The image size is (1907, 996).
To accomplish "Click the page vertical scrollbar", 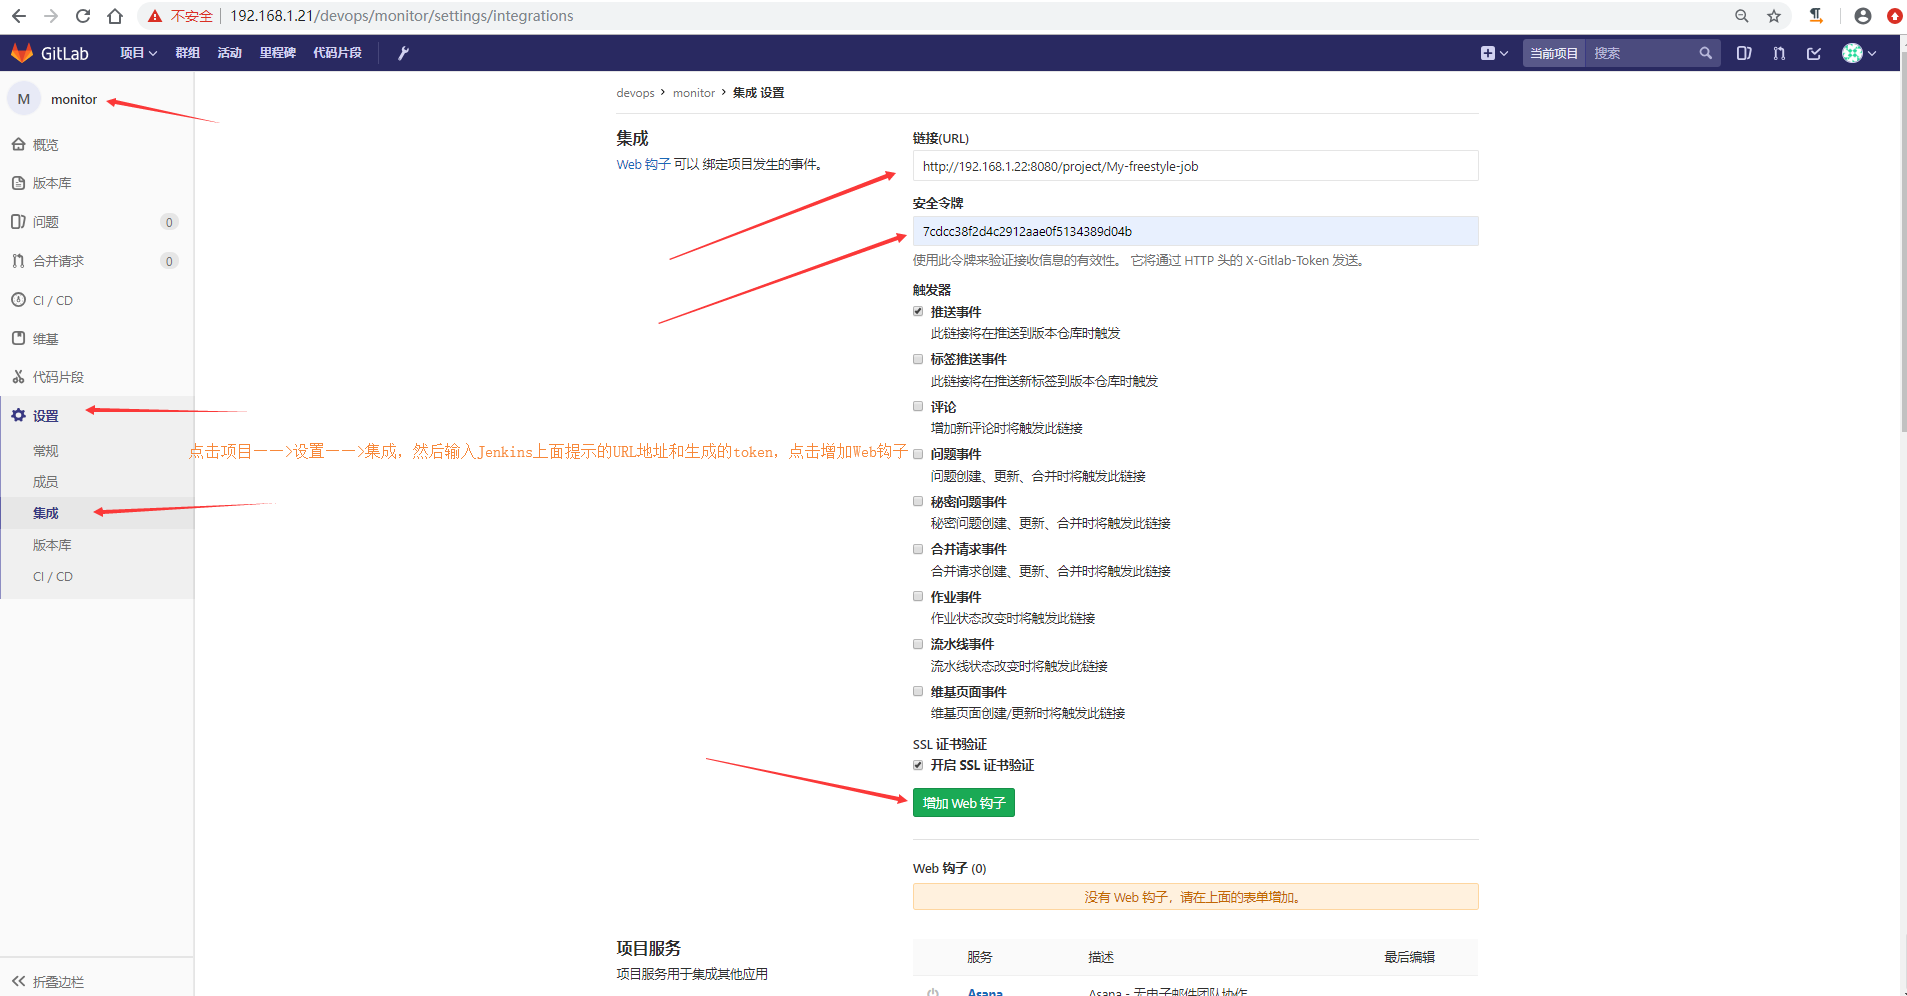I will (x=1902, y=240).
